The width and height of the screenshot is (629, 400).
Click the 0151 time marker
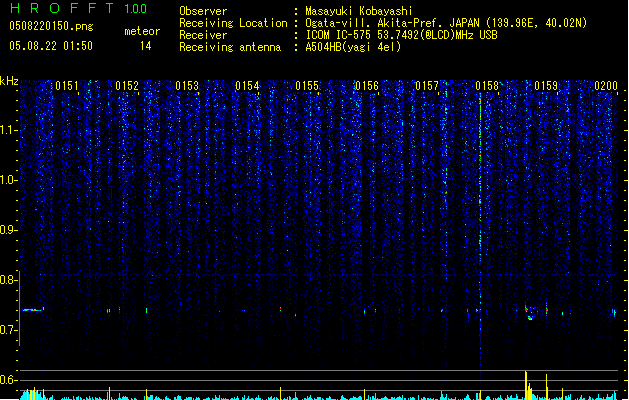[67, 86]
